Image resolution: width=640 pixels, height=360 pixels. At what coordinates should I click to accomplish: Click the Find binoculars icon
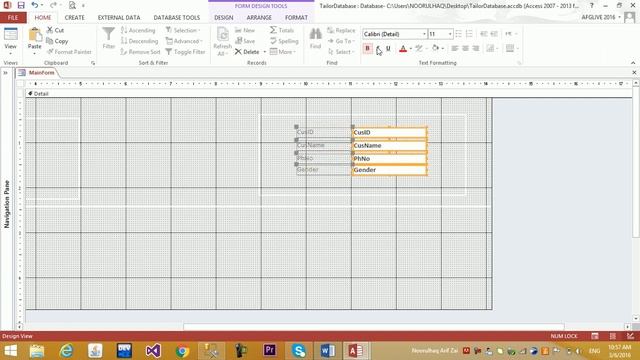(x=316, y=34)
